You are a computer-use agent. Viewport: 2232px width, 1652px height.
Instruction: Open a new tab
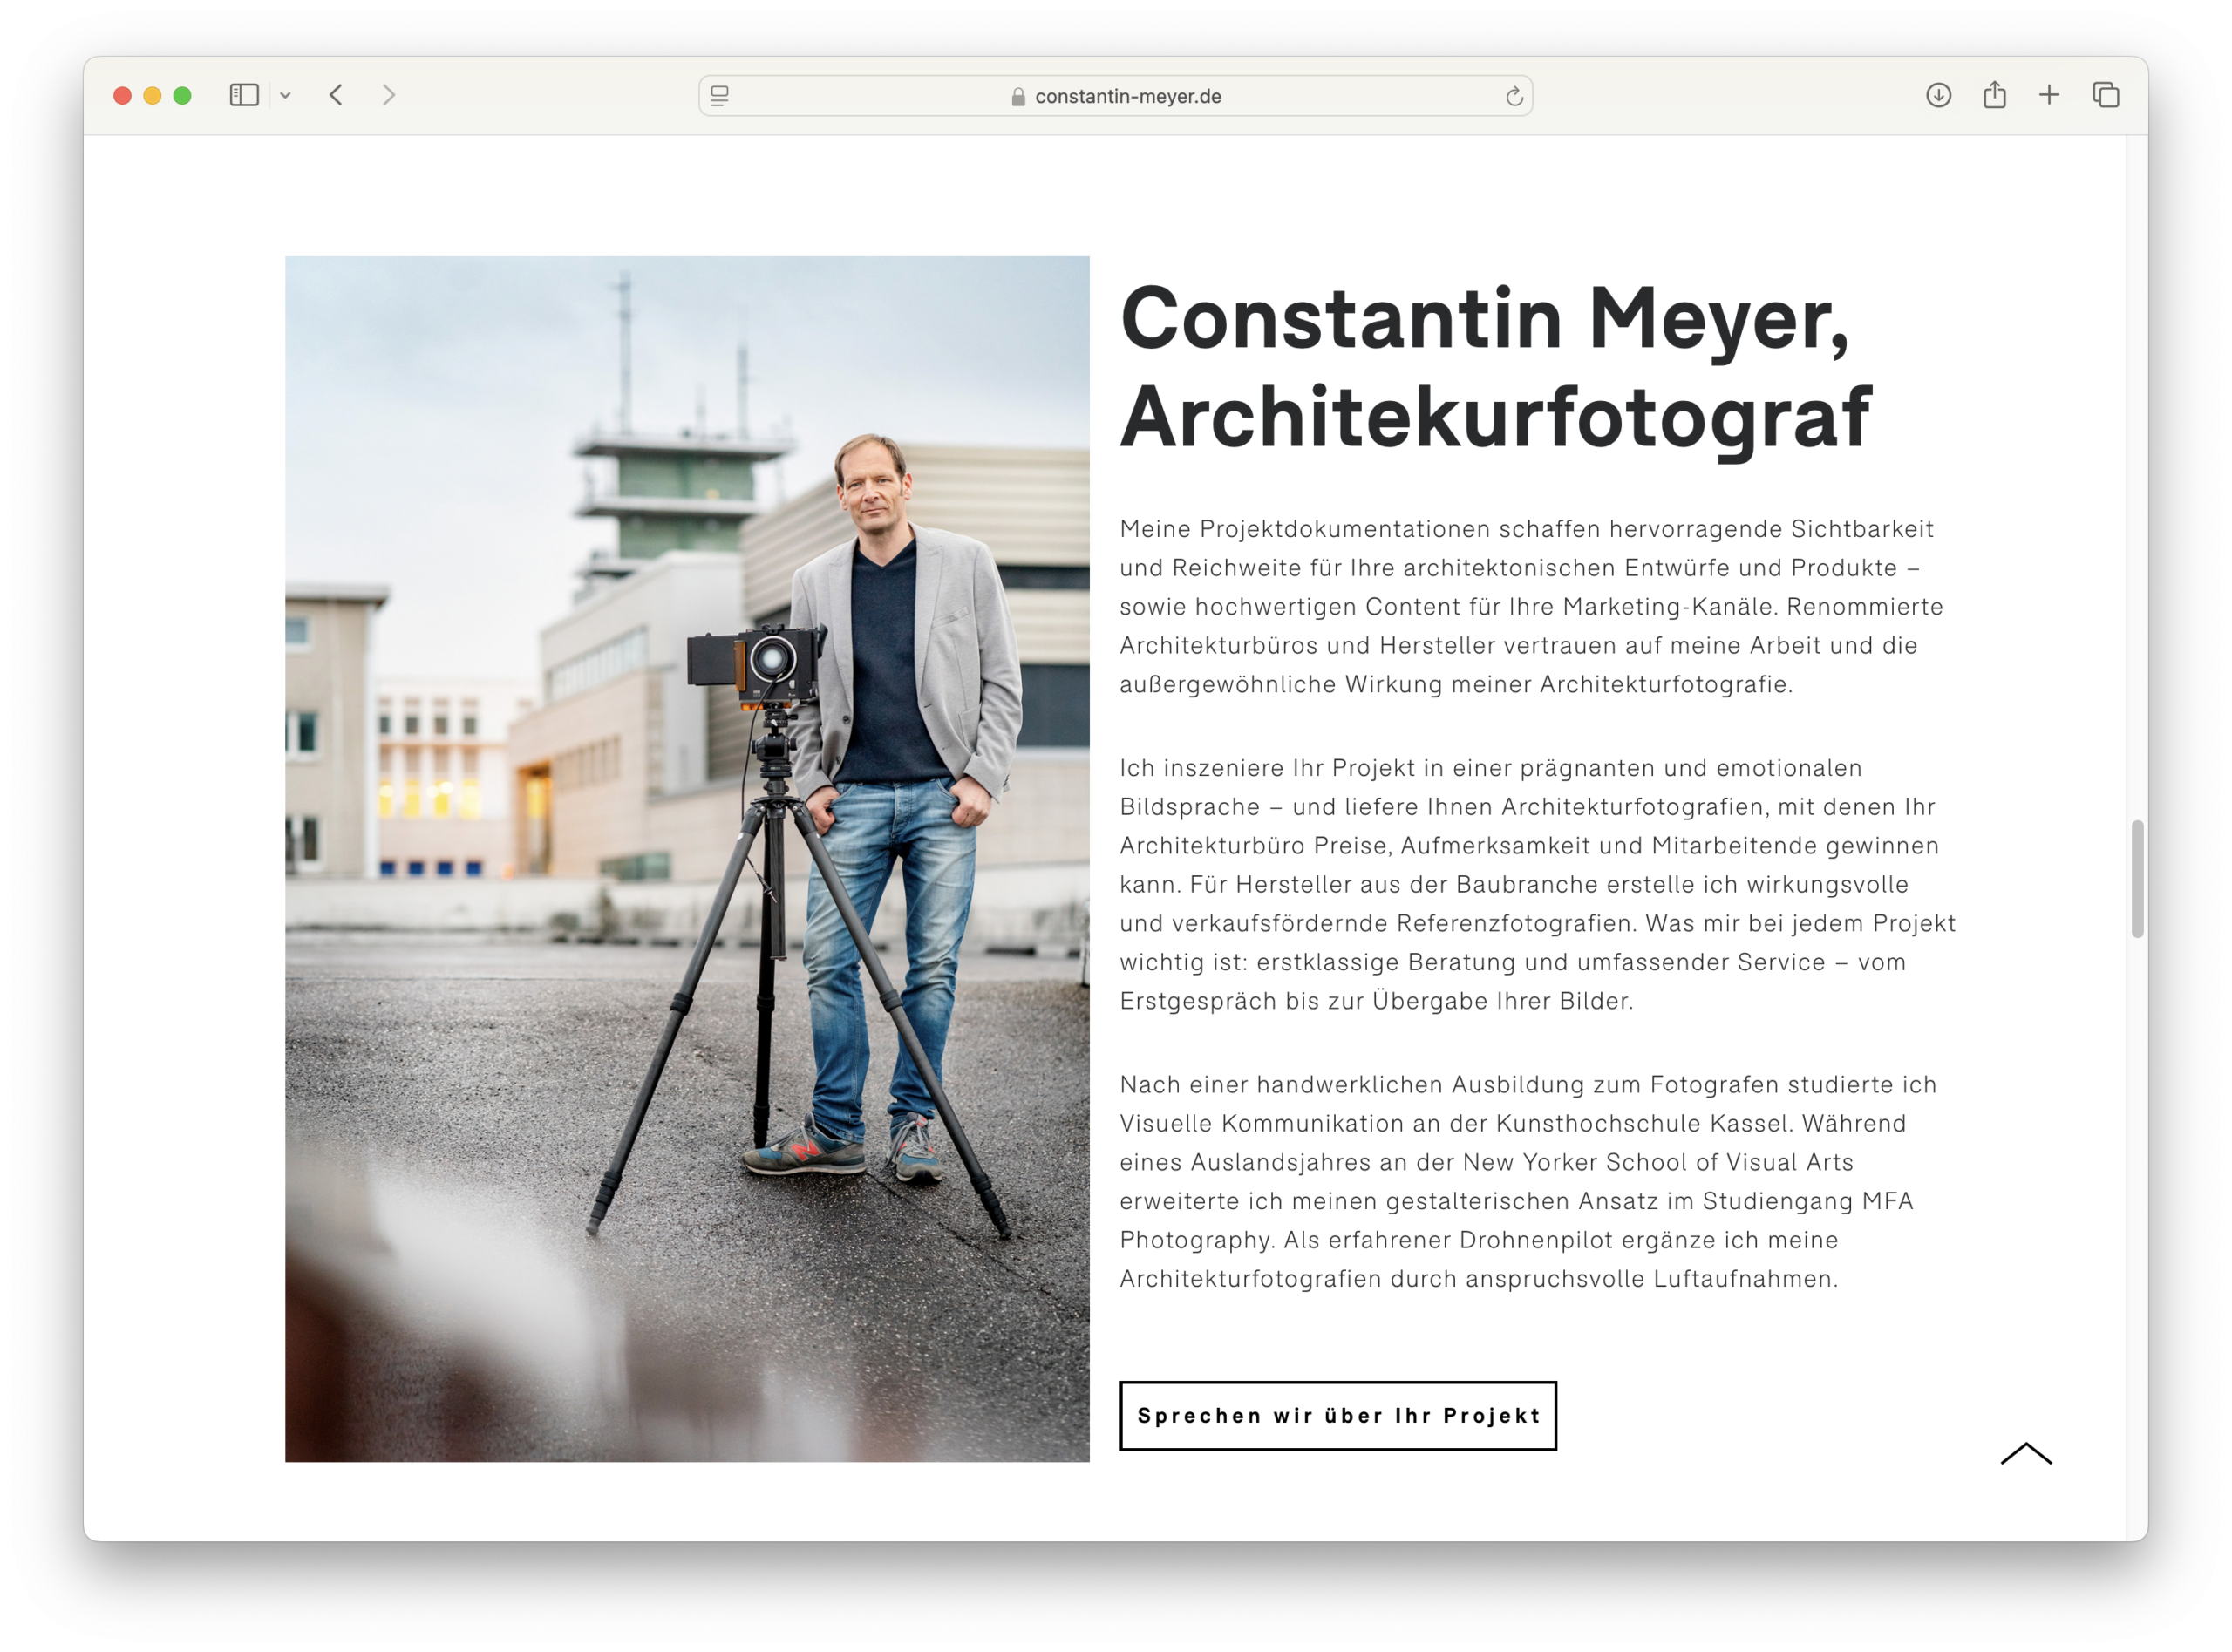pos(2049,95)
